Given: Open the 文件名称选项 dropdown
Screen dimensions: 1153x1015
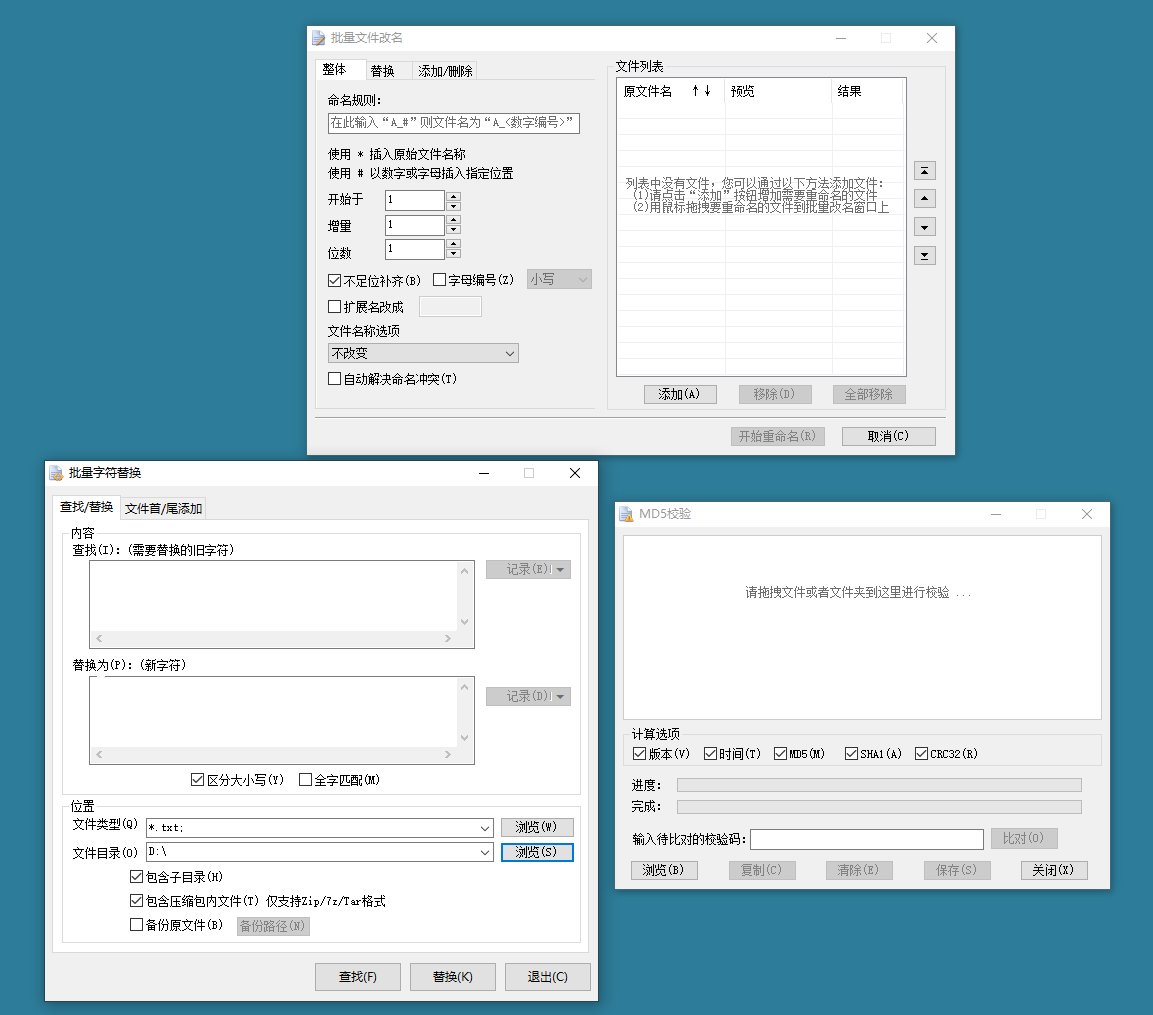Looking at the screenshot, I should click(x=509, y=353).
